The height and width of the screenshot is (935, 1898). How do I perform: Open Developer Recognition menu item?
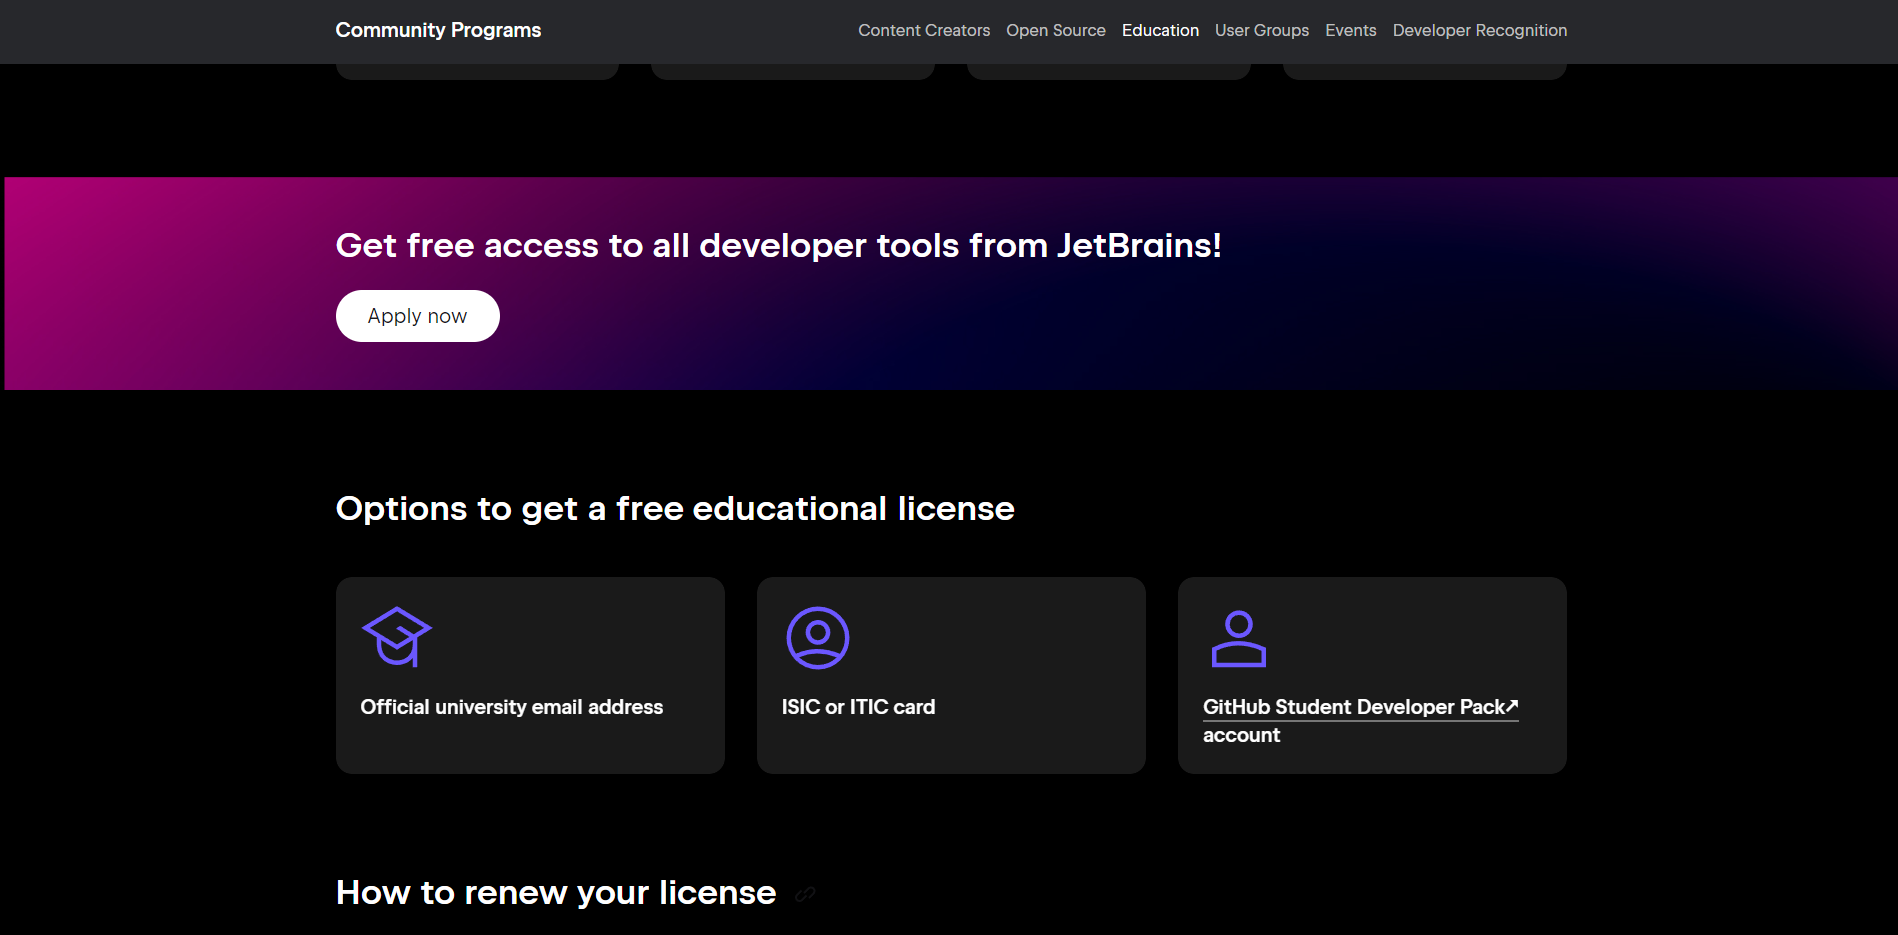click(x=1480, y=31)
